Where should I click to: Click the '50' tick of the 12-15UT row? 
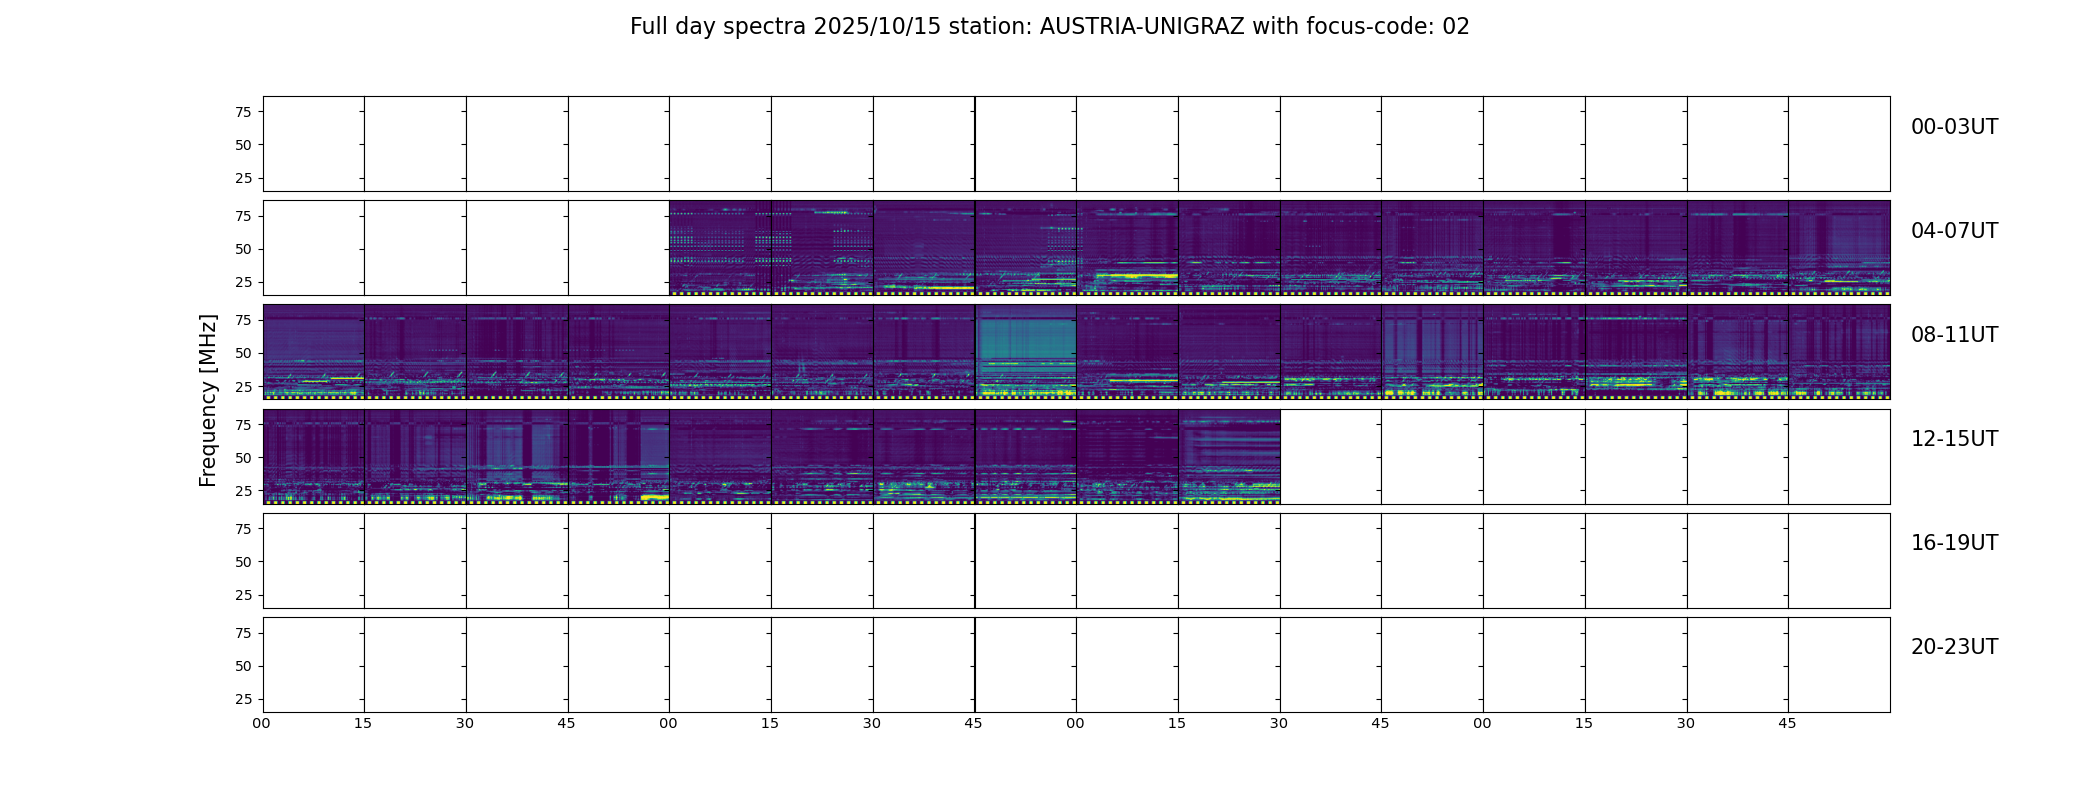click(x=243, y=458)
